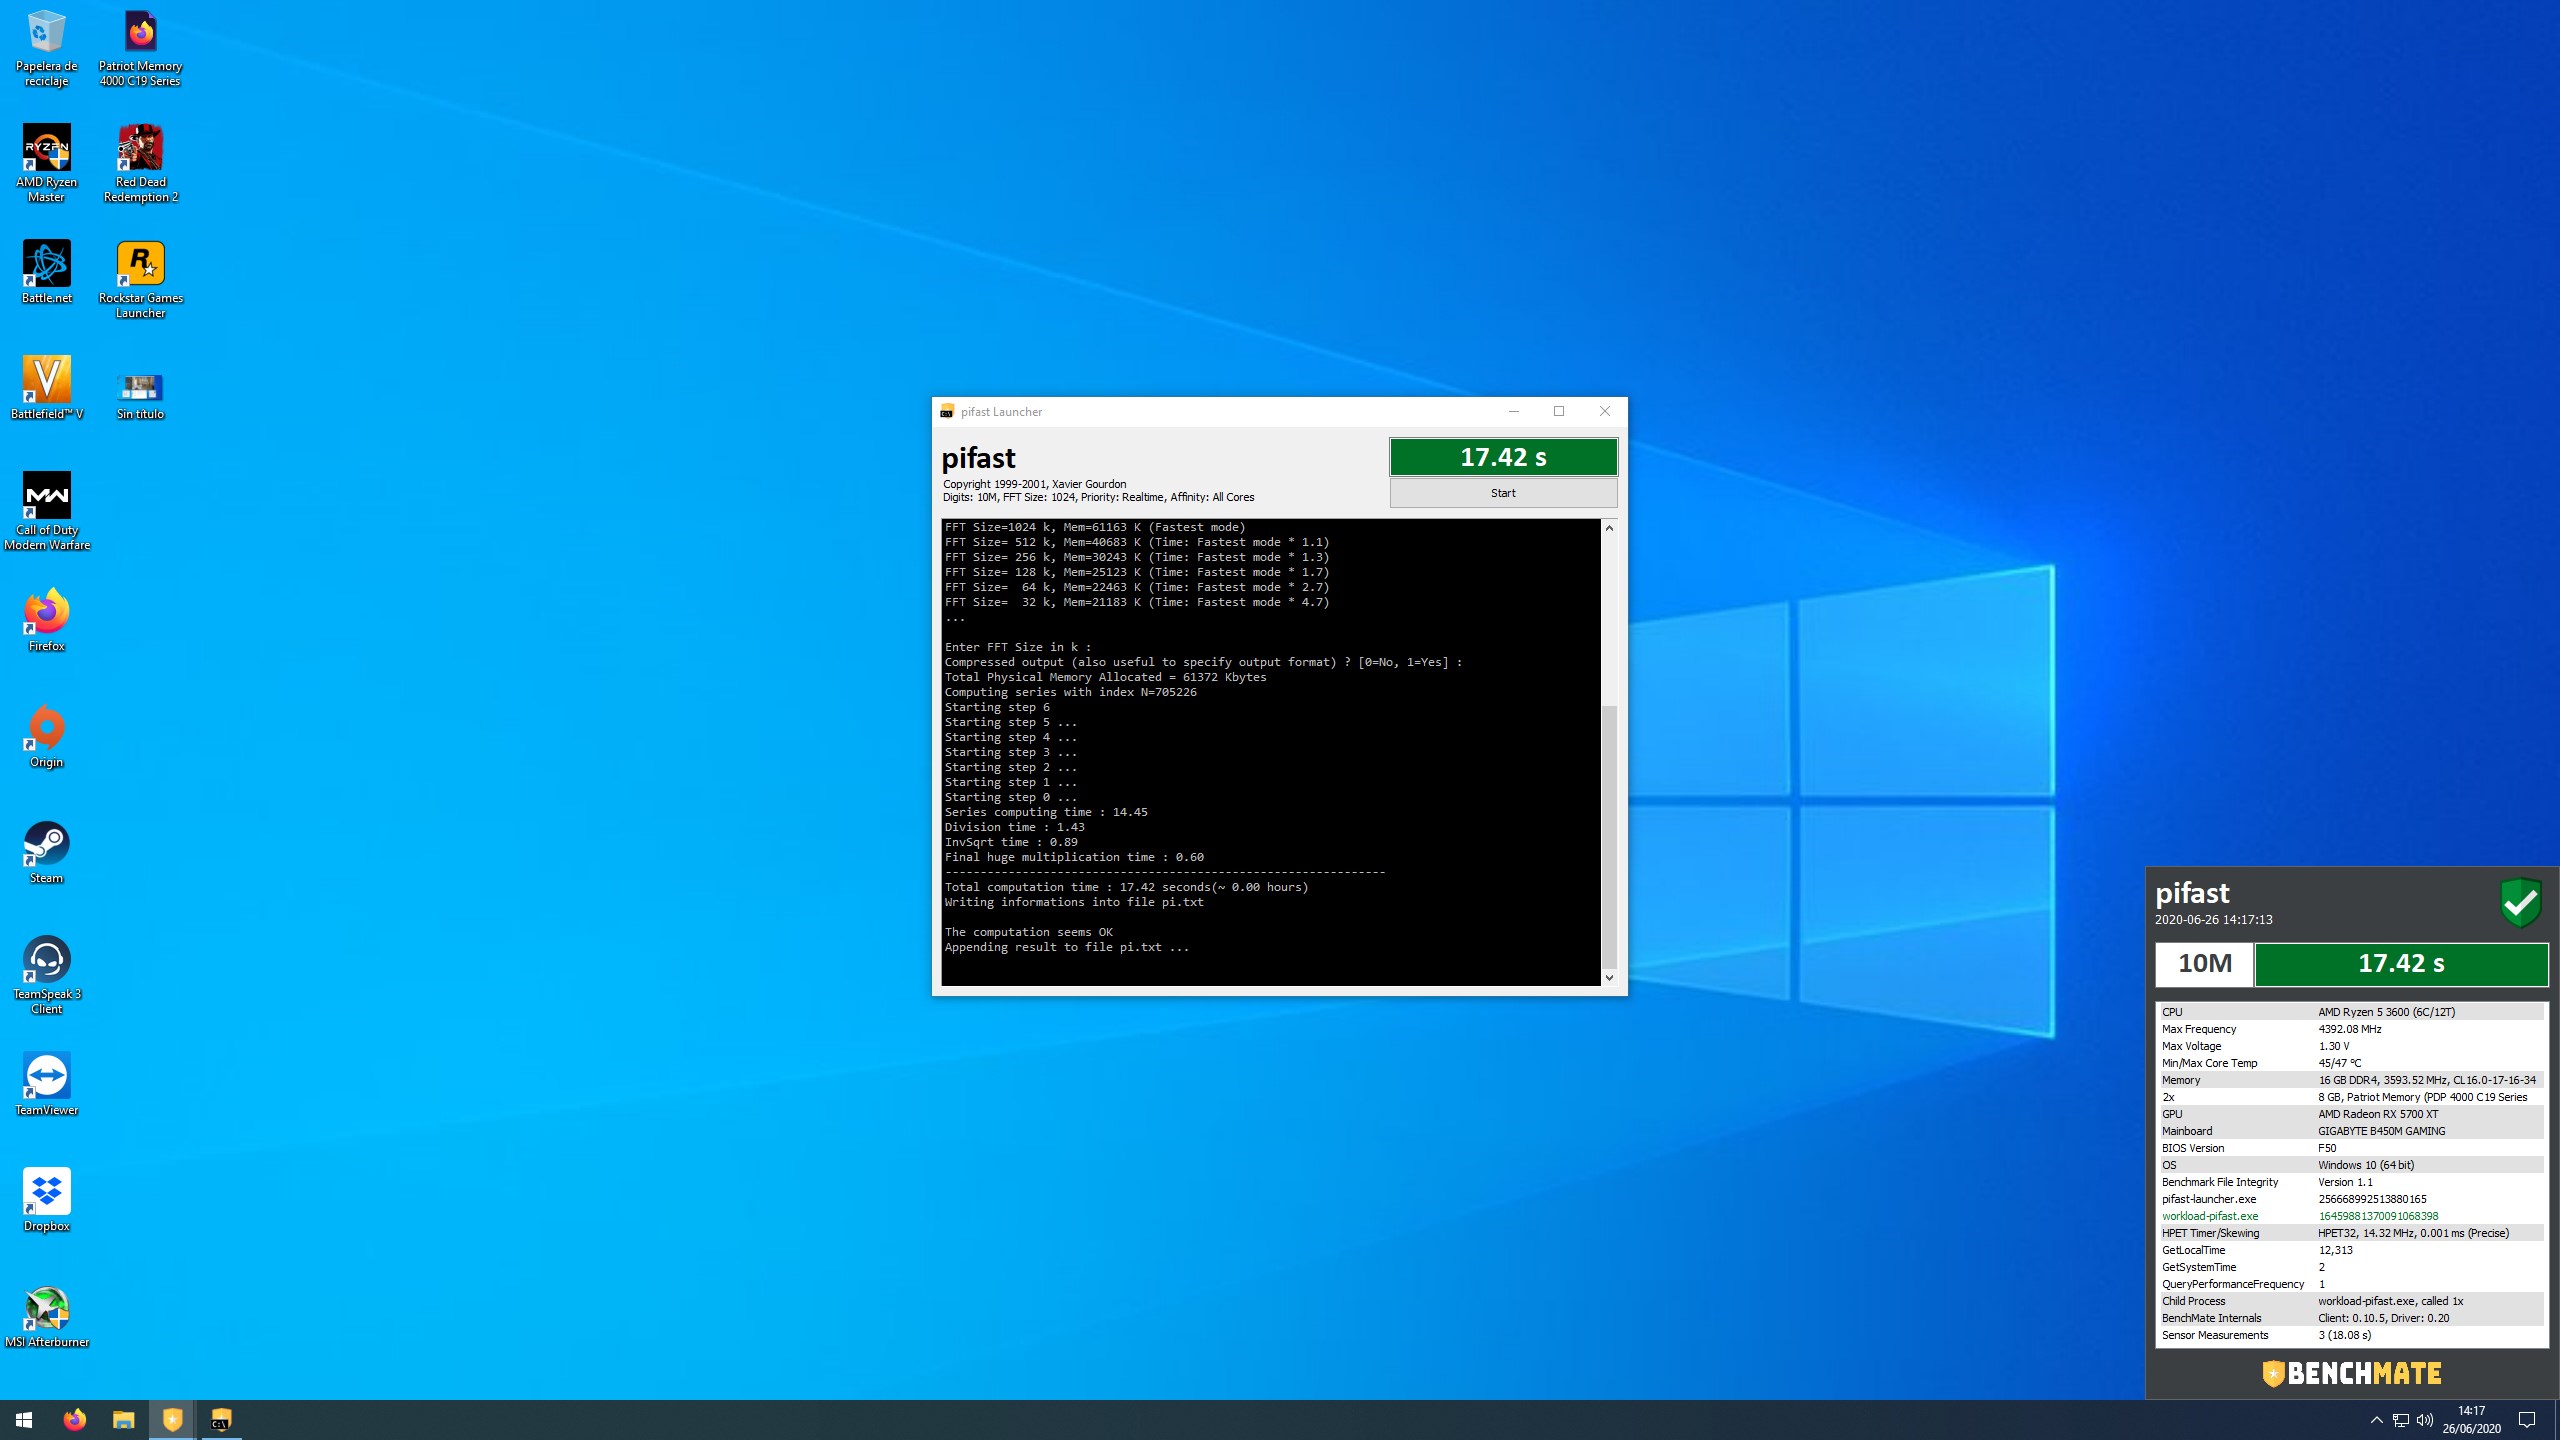
Task: Select the Steam desktop icon
Action: (46, 852)
